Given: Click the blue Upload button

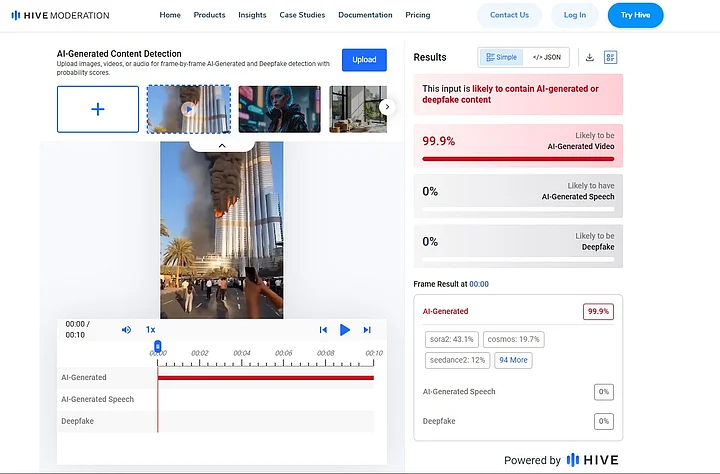Looking at the screenshot, I should click(364, 59).
